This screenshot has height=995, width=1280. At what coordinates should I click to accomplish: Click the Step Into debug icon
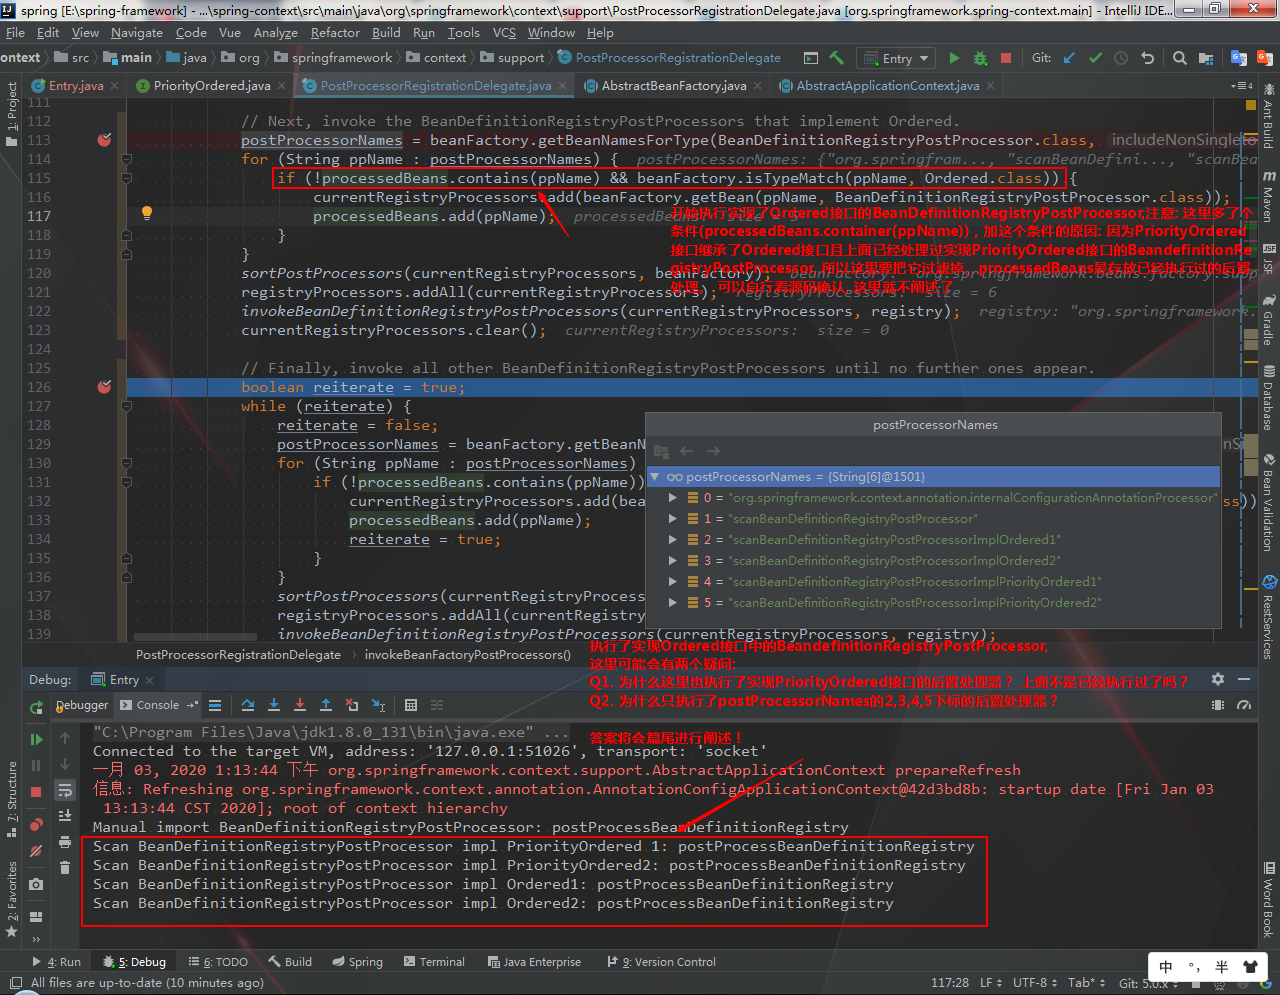[x=274, y=705]
